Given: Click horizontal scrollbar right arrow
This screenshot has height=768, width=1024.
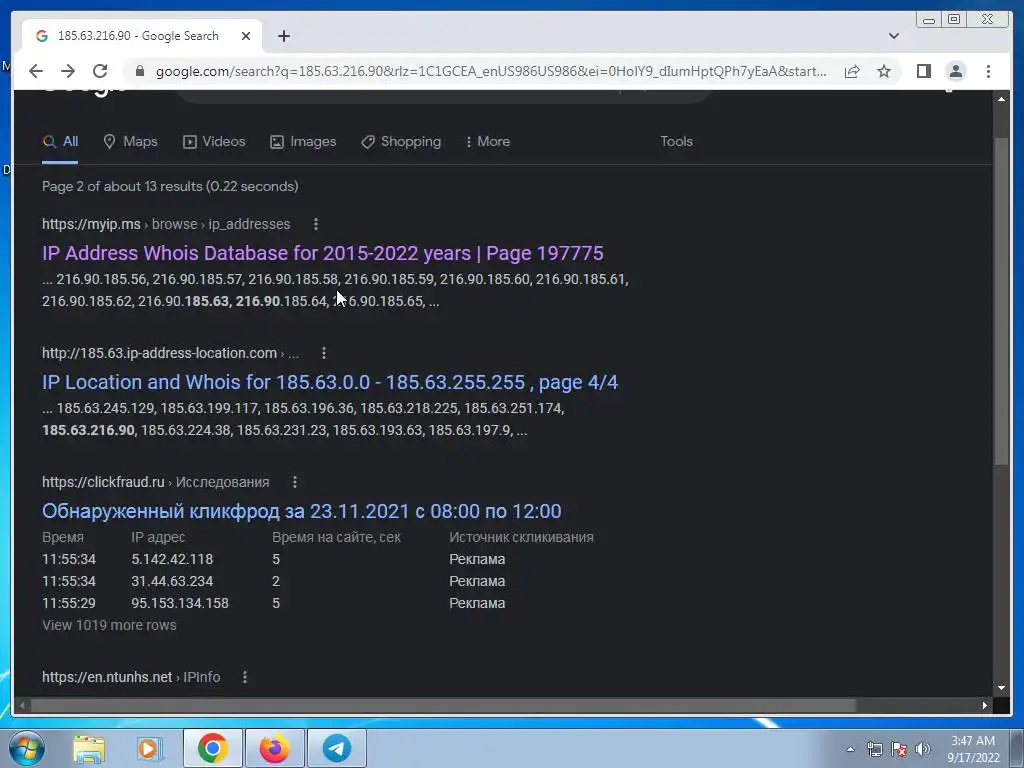Looking at the screenshot, I should (985, 705).
